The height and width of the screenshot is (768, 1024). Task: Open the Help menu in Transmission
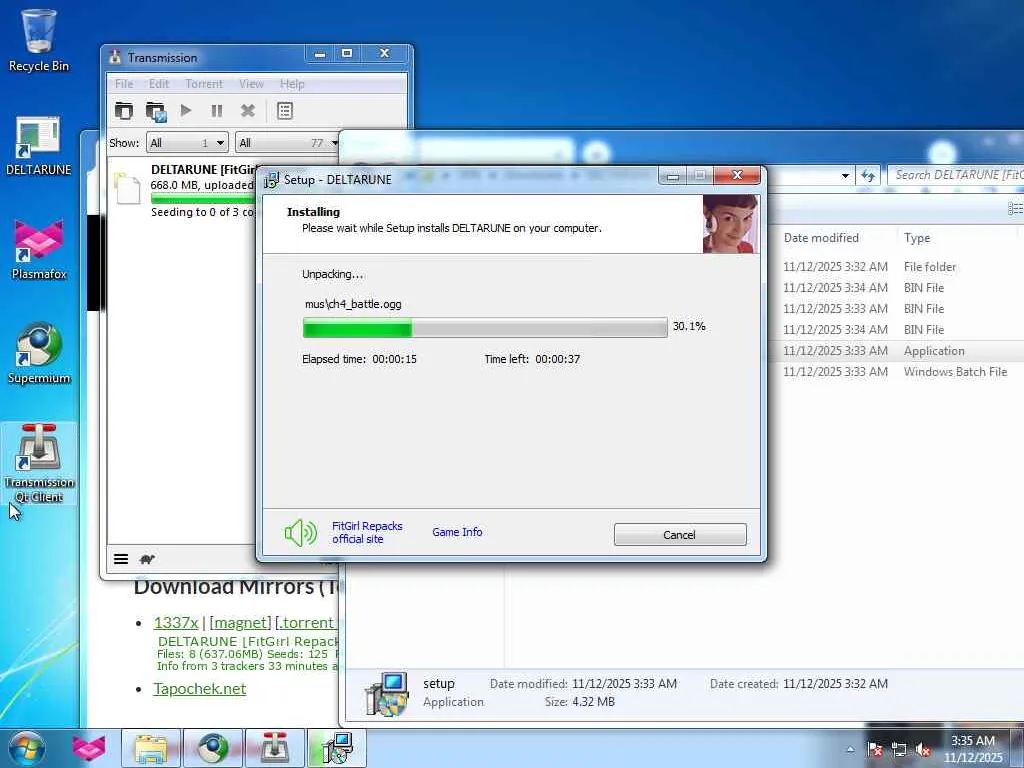292,84
